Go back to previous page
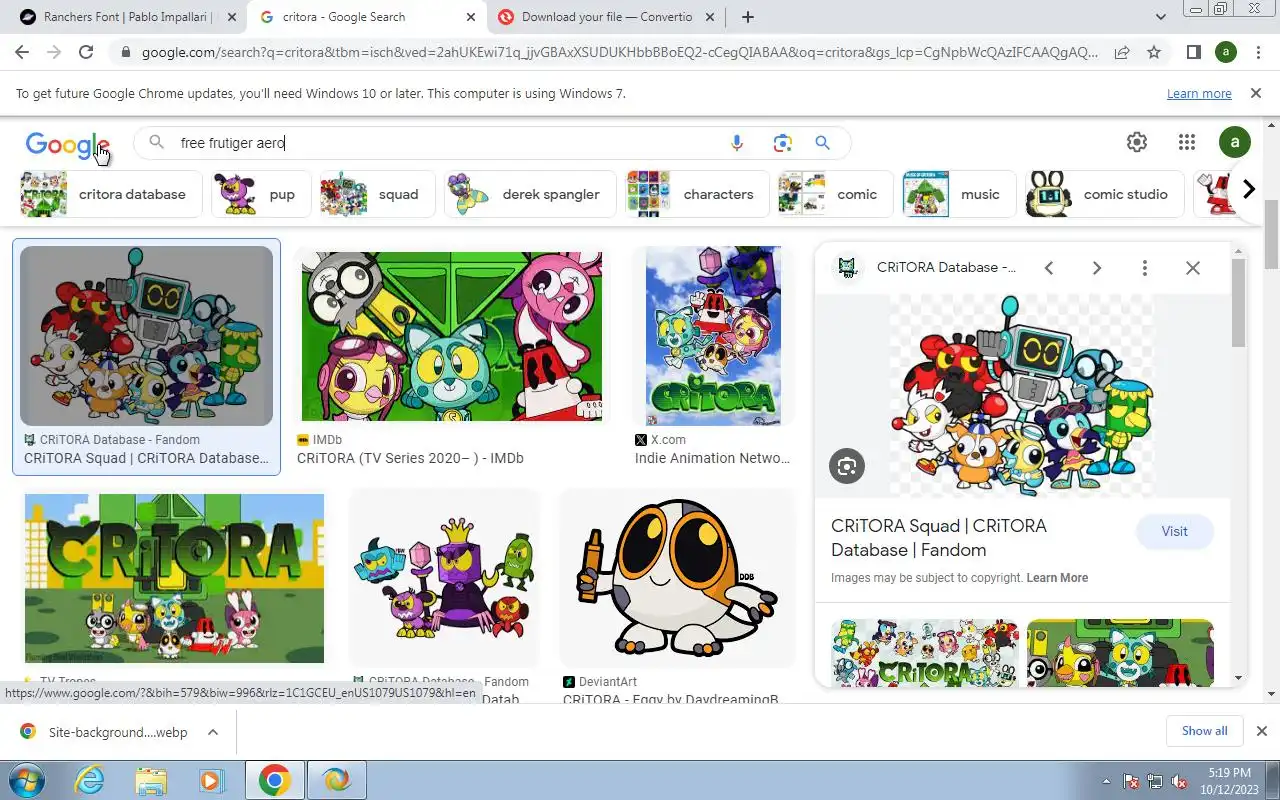1280x800 pixels. (22, 52)
